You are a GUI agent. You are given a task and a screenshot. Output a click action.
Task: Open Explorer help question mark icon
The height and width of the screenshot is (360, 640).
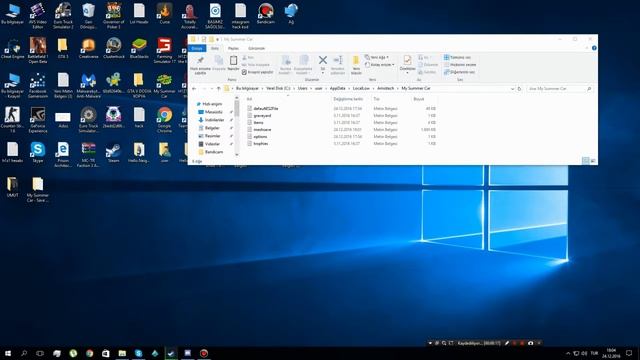coord(594,48)
